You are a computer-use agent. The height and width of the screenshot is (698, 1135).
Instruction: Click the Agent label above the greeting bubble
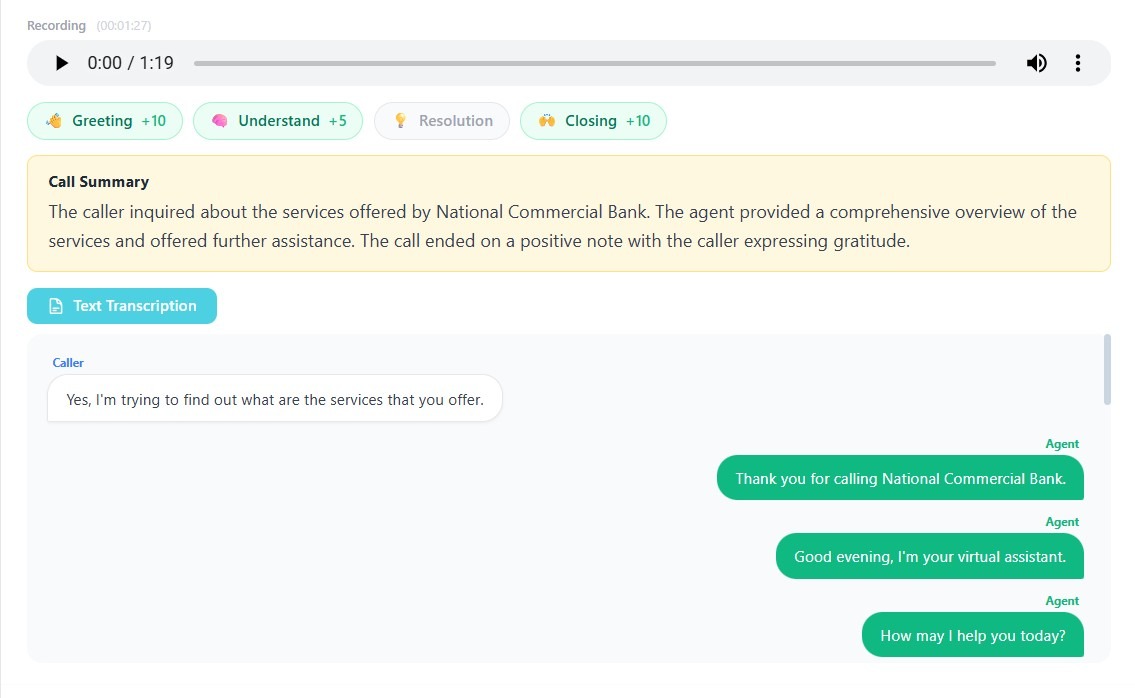click(1062, 443)
